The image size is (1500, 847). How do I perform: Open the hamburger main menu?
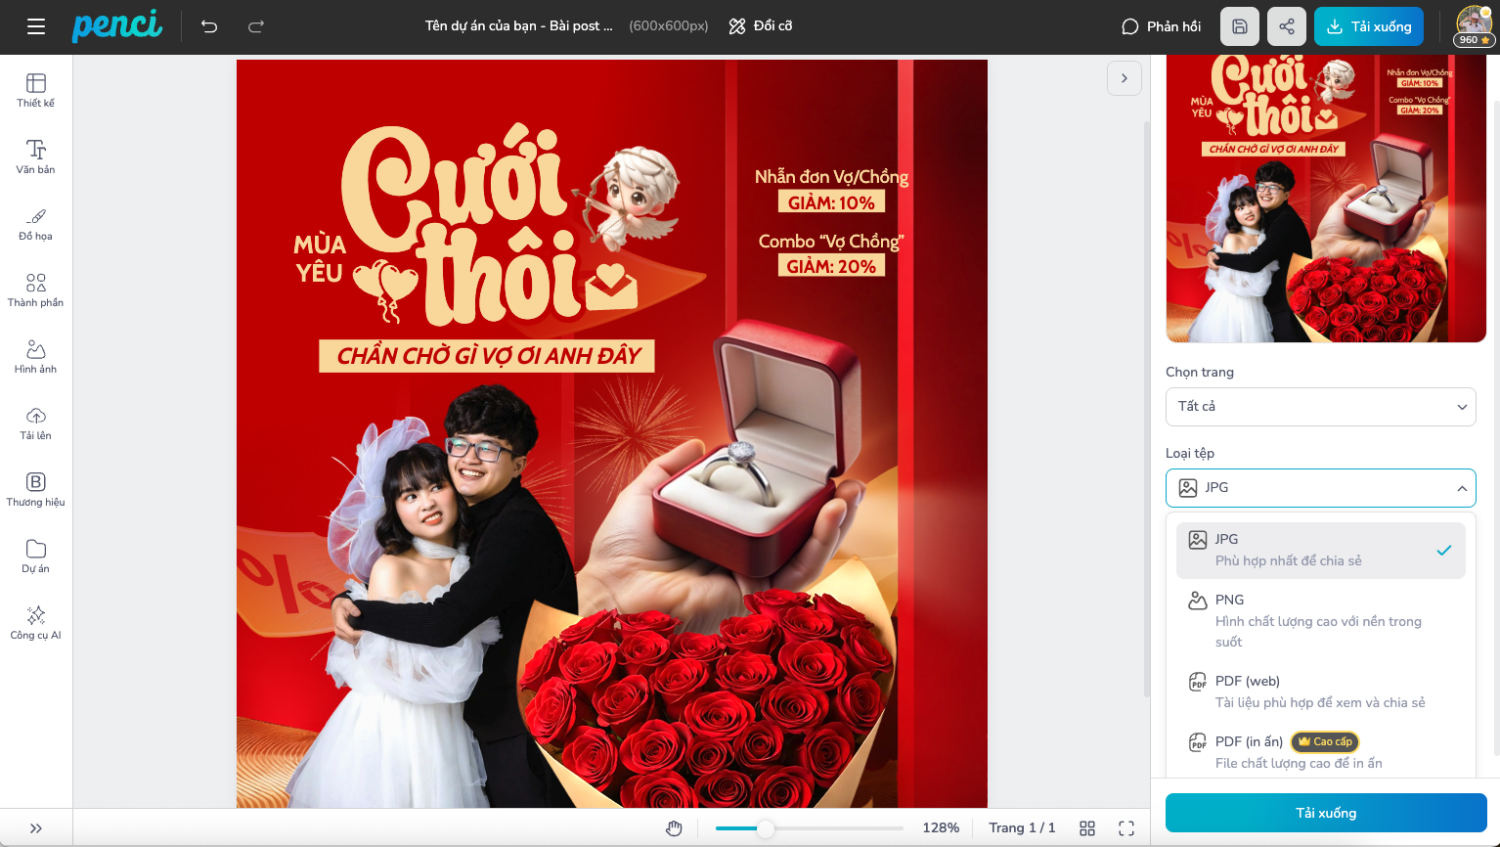[36, 27]
